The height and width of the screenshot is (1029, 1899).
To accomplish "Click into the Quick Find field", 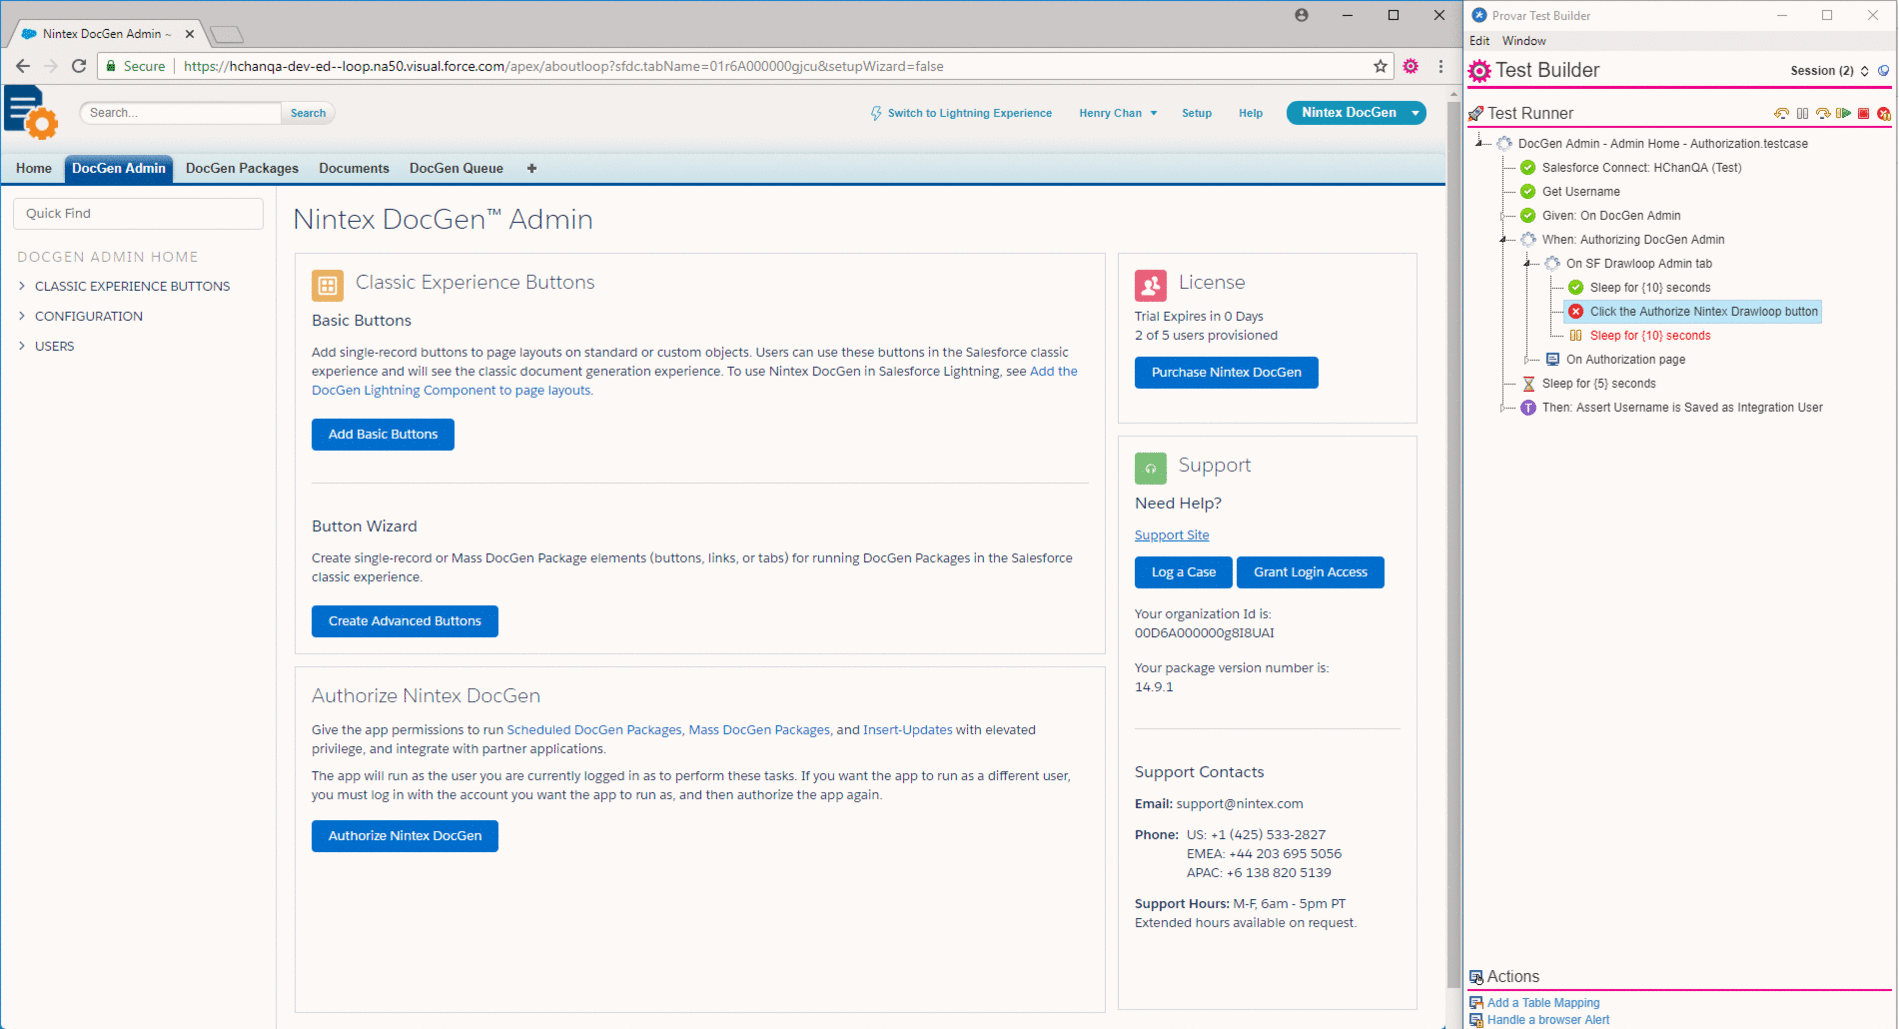I will point(138,213).
